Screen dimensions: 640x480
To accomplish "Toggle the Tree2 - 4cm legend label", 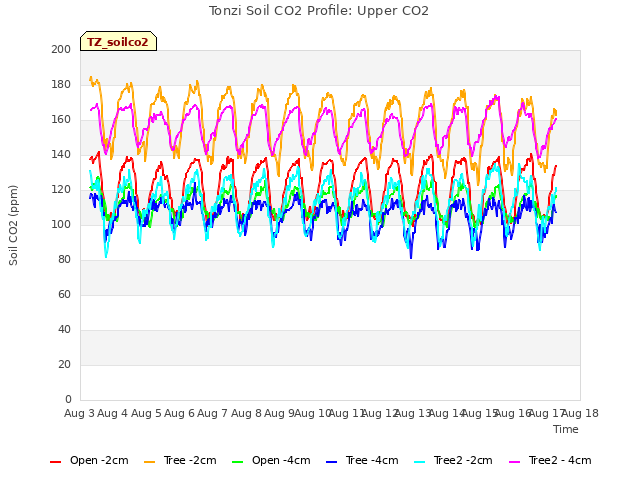I will (x=560, y=460).
